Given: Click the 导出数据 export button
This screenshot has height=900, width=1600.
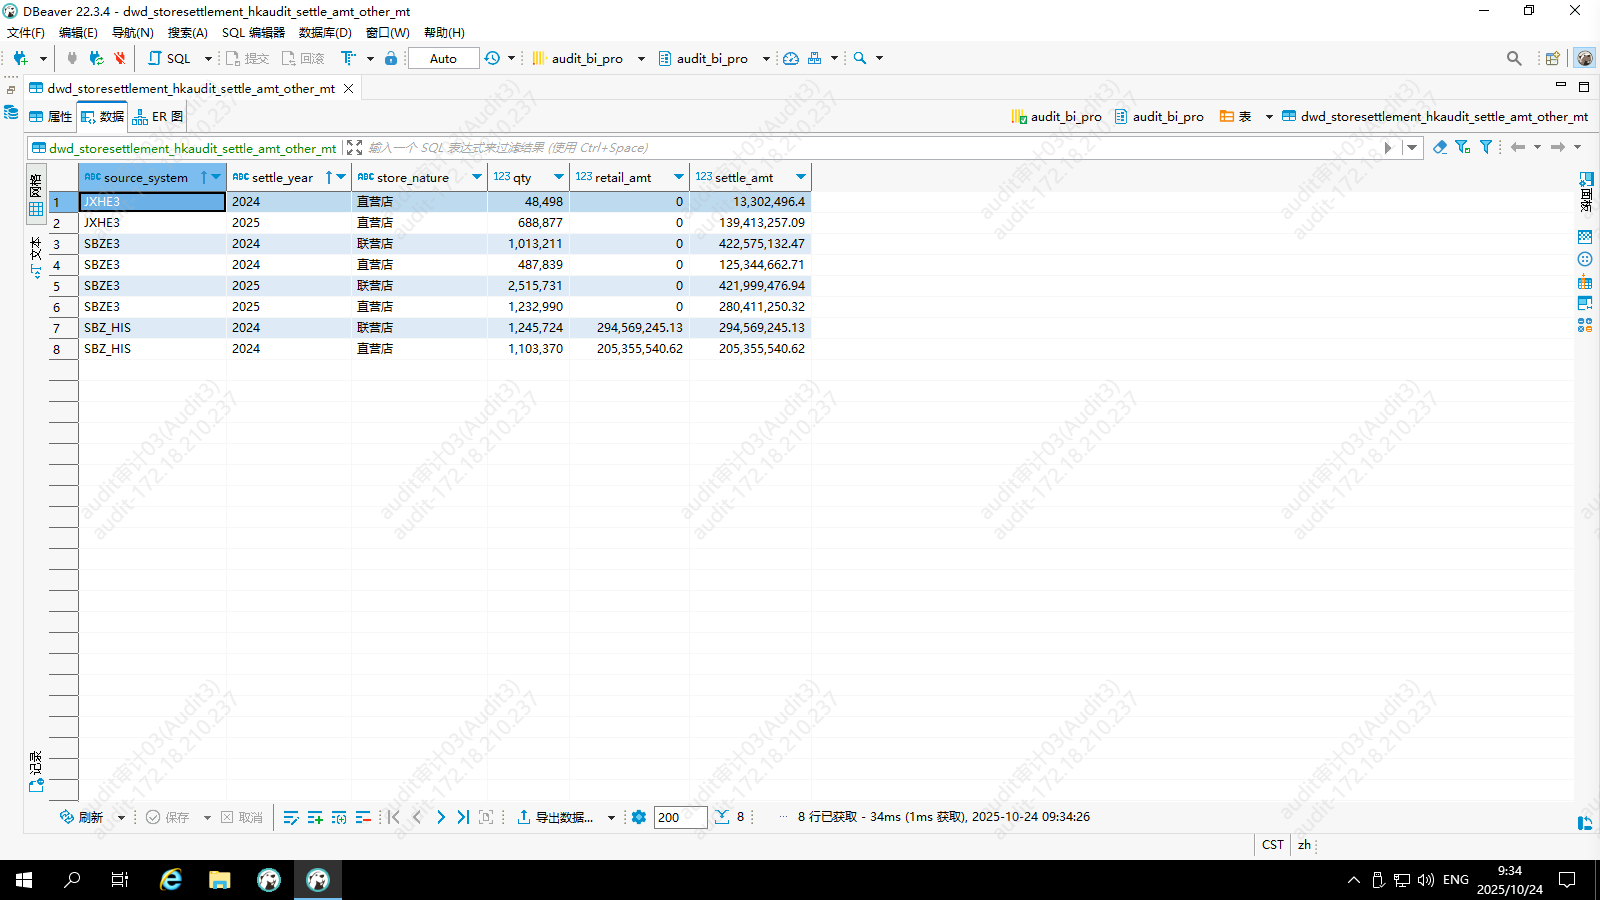Looking at the screenshot, I should pos(556,817).
